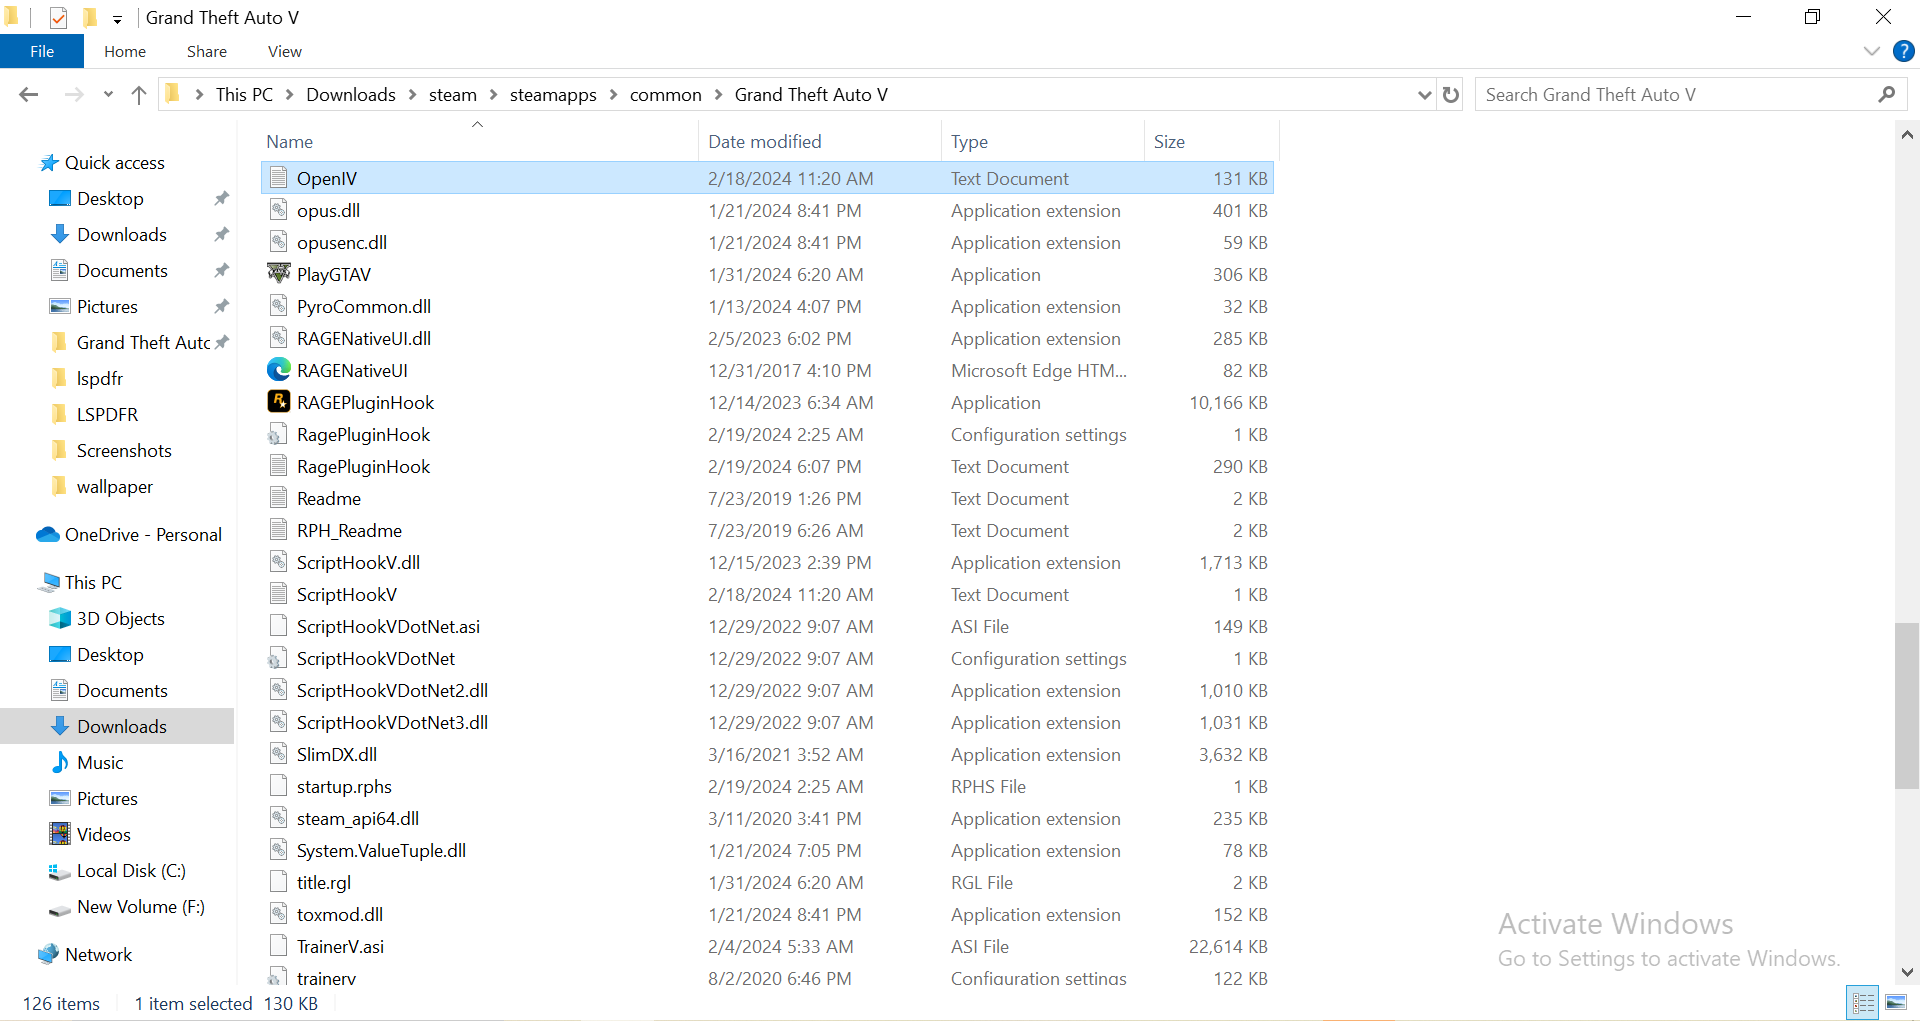Image resolution: width=1920 pixels, height=1021 pixels.
Task: Click the Search Grand Theft Auto V box
Action: coord(1675,95)
